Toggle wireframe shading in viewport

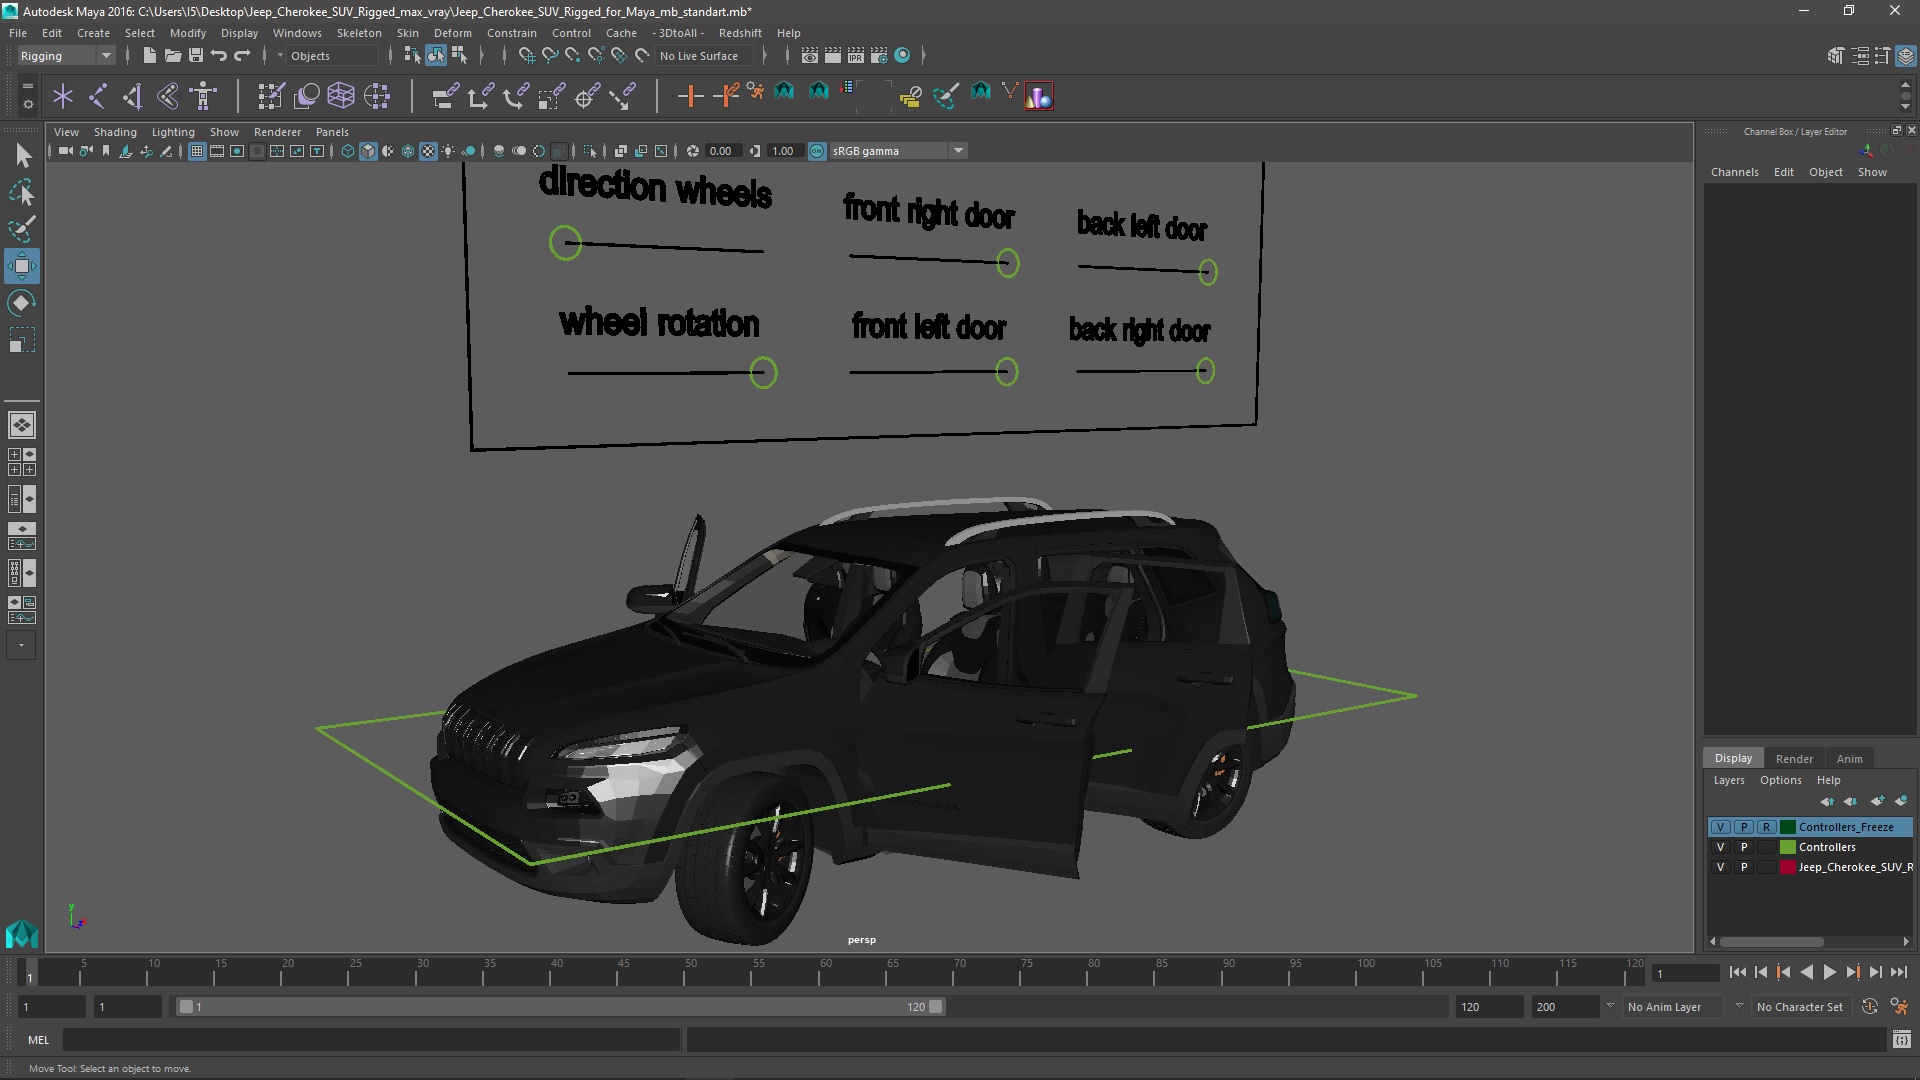click(348, 151)
